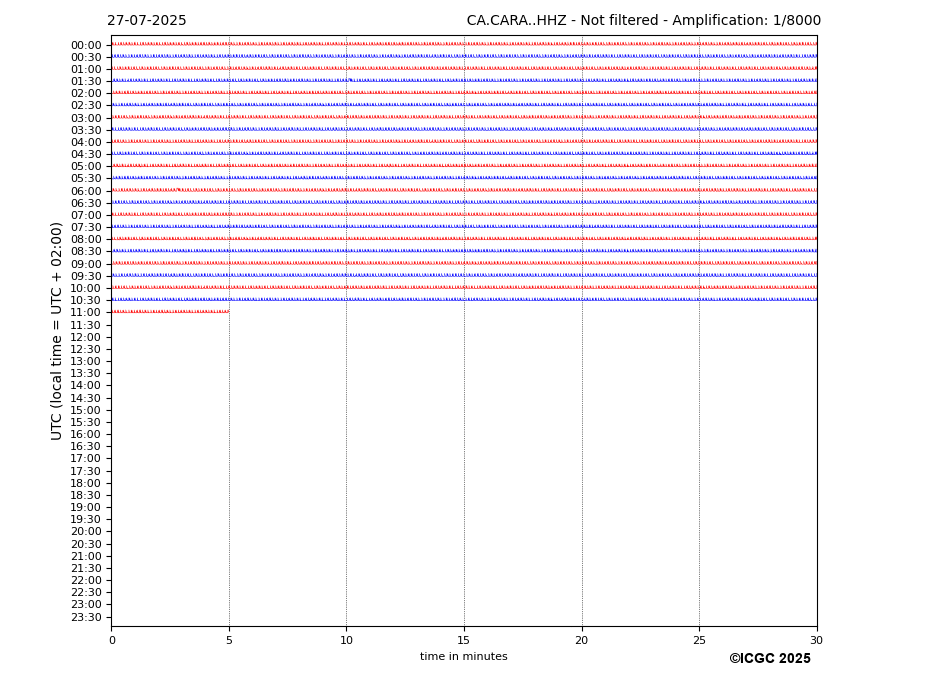Click the 22:00 time row label
Image resolution: width=927 pixels, height=696 pixels.
[x=86, y=581]
